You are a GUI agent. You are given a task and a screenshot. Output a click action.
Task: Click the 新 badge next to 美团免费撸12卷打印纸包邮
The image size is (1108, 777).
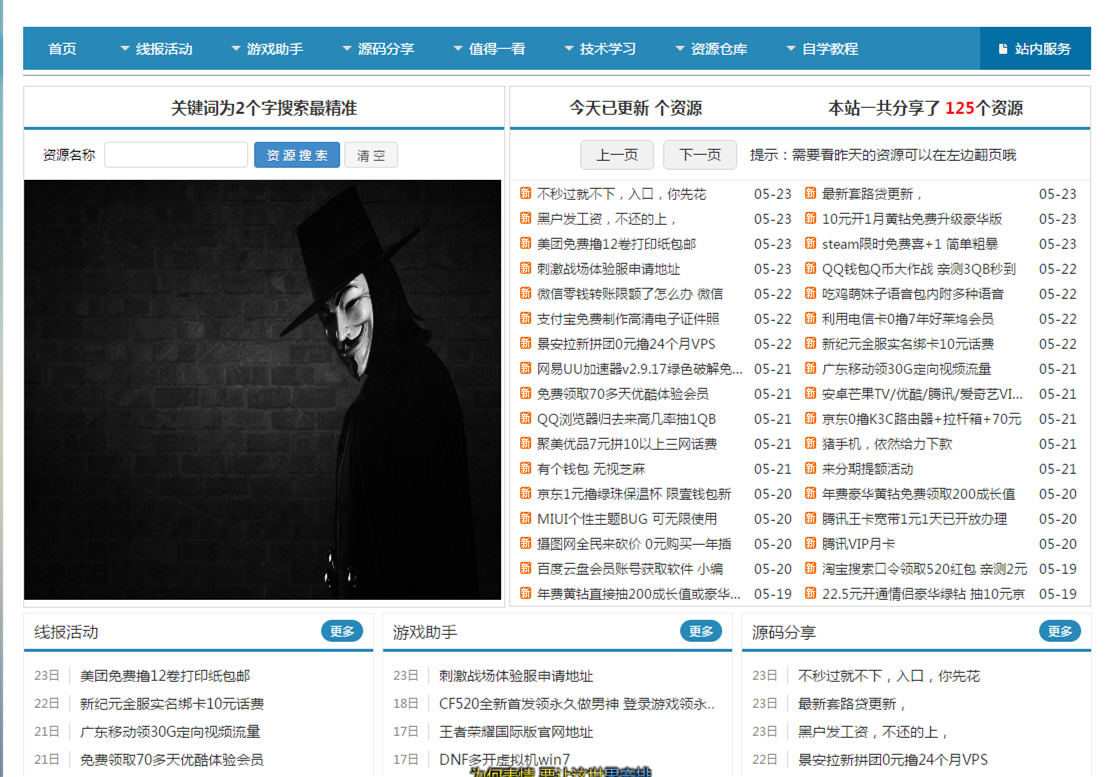click(x=525, y=244)
